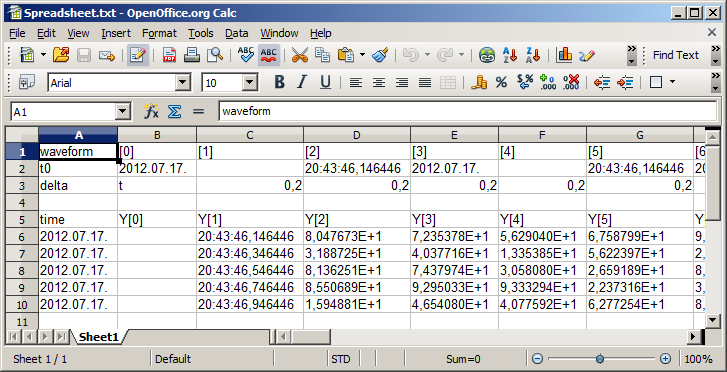Zoom out with minus button
727x372 pixels.
(x=537, y=359)
